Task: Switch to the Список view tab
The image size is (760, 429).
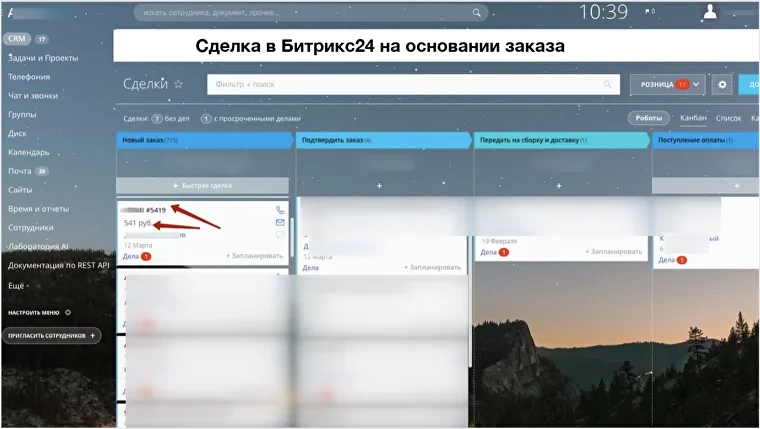Action: 728,118
